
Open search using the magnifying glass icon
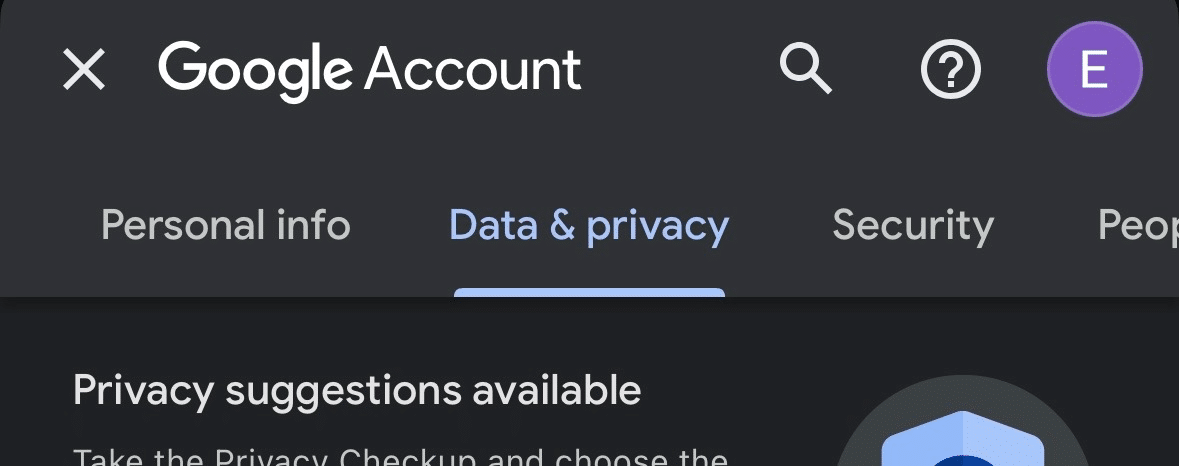(x=805, y=68)
